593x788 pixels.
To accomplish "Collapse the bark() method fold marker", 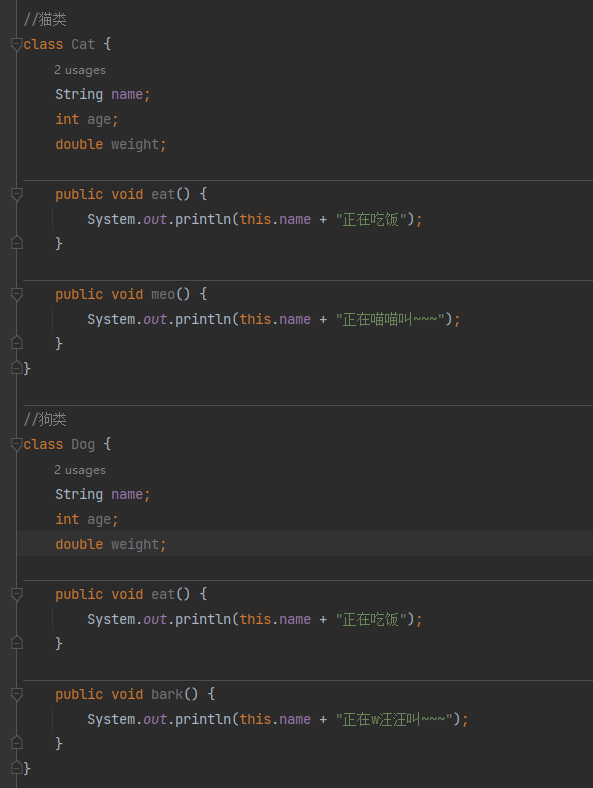I will 17,695.
